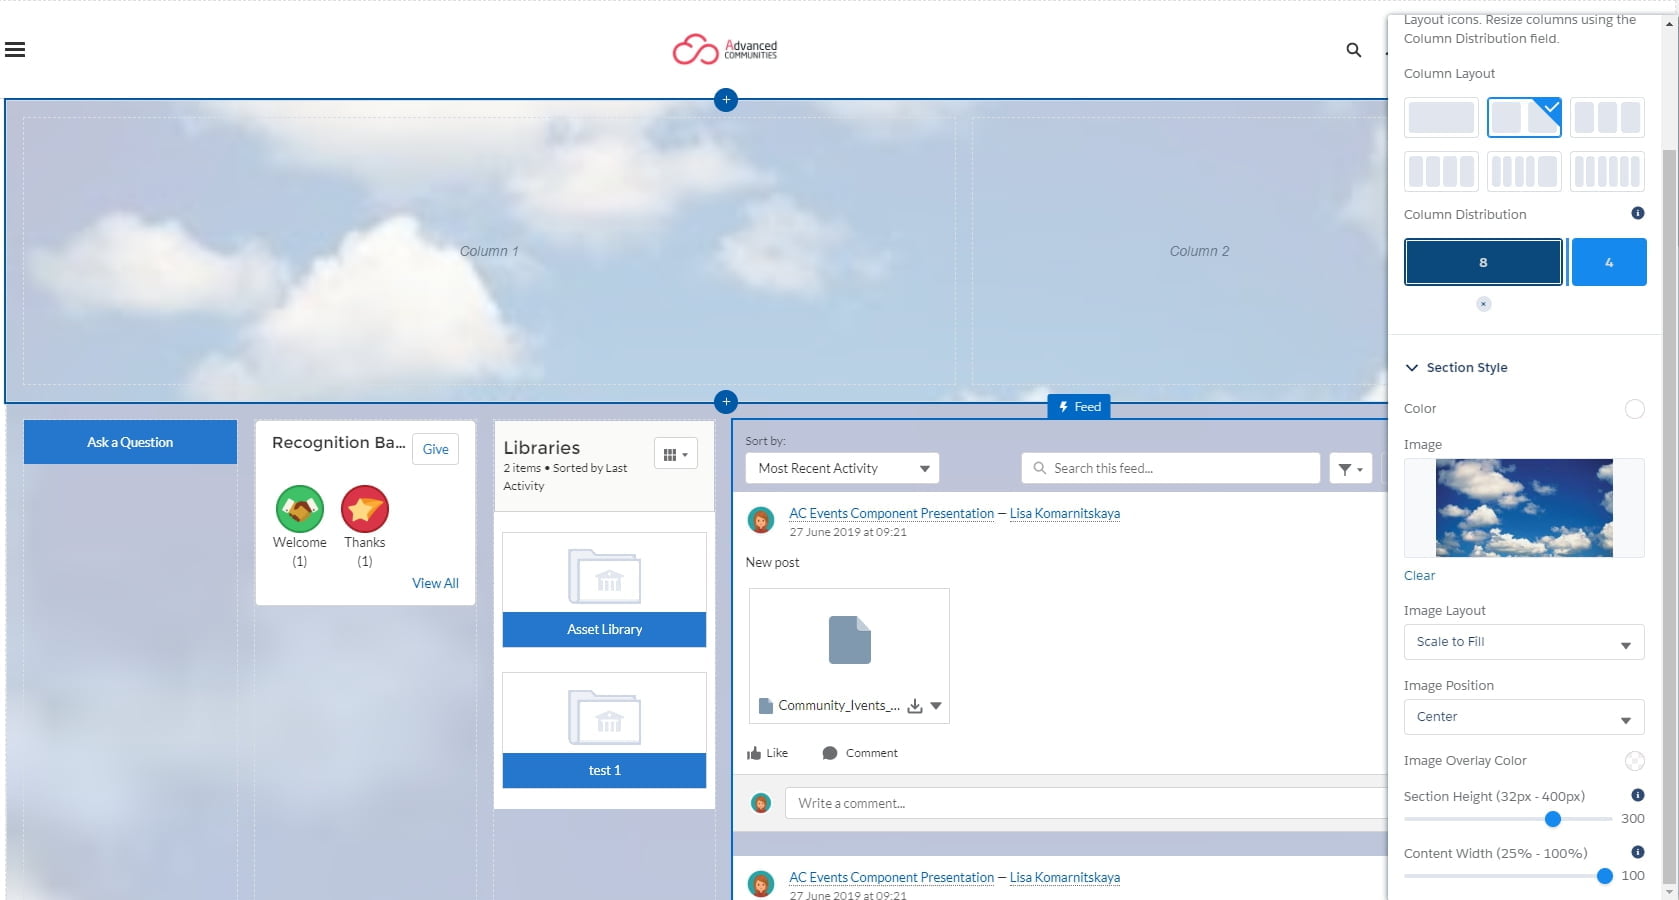Click the plus icon to add a new section
This screenshot has width=1679, height=900.
pos(726,100)
